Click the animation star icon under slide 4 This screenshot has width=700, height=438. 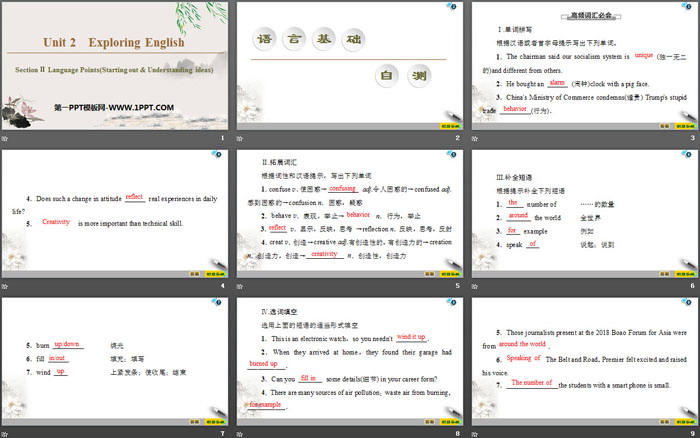[4, 286]
